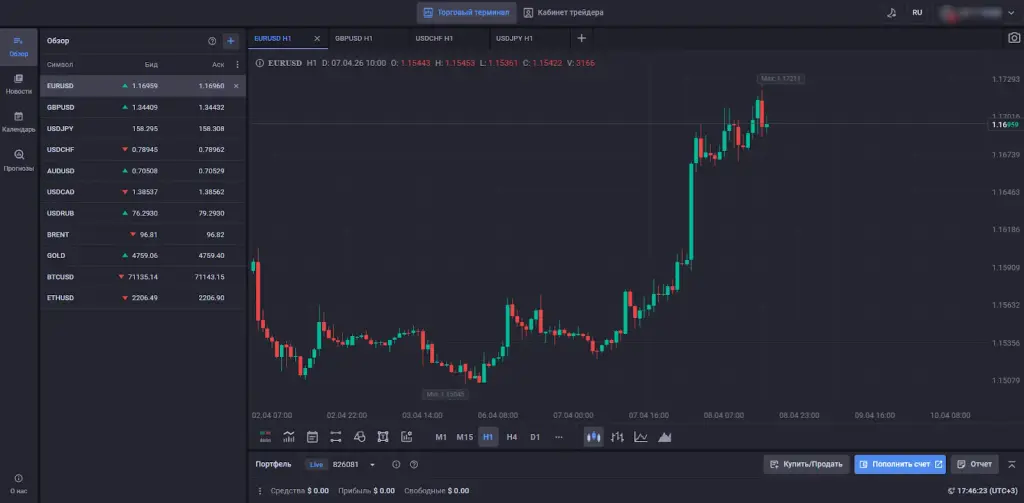Add a symbol with the plus button

point(231,41)
